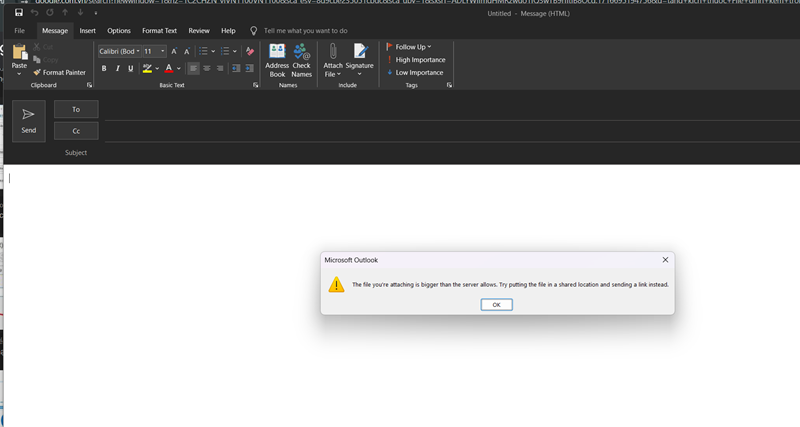Click the Save icon in the quick access toolbar
The image size is (800, 427).
coord(19,13)
